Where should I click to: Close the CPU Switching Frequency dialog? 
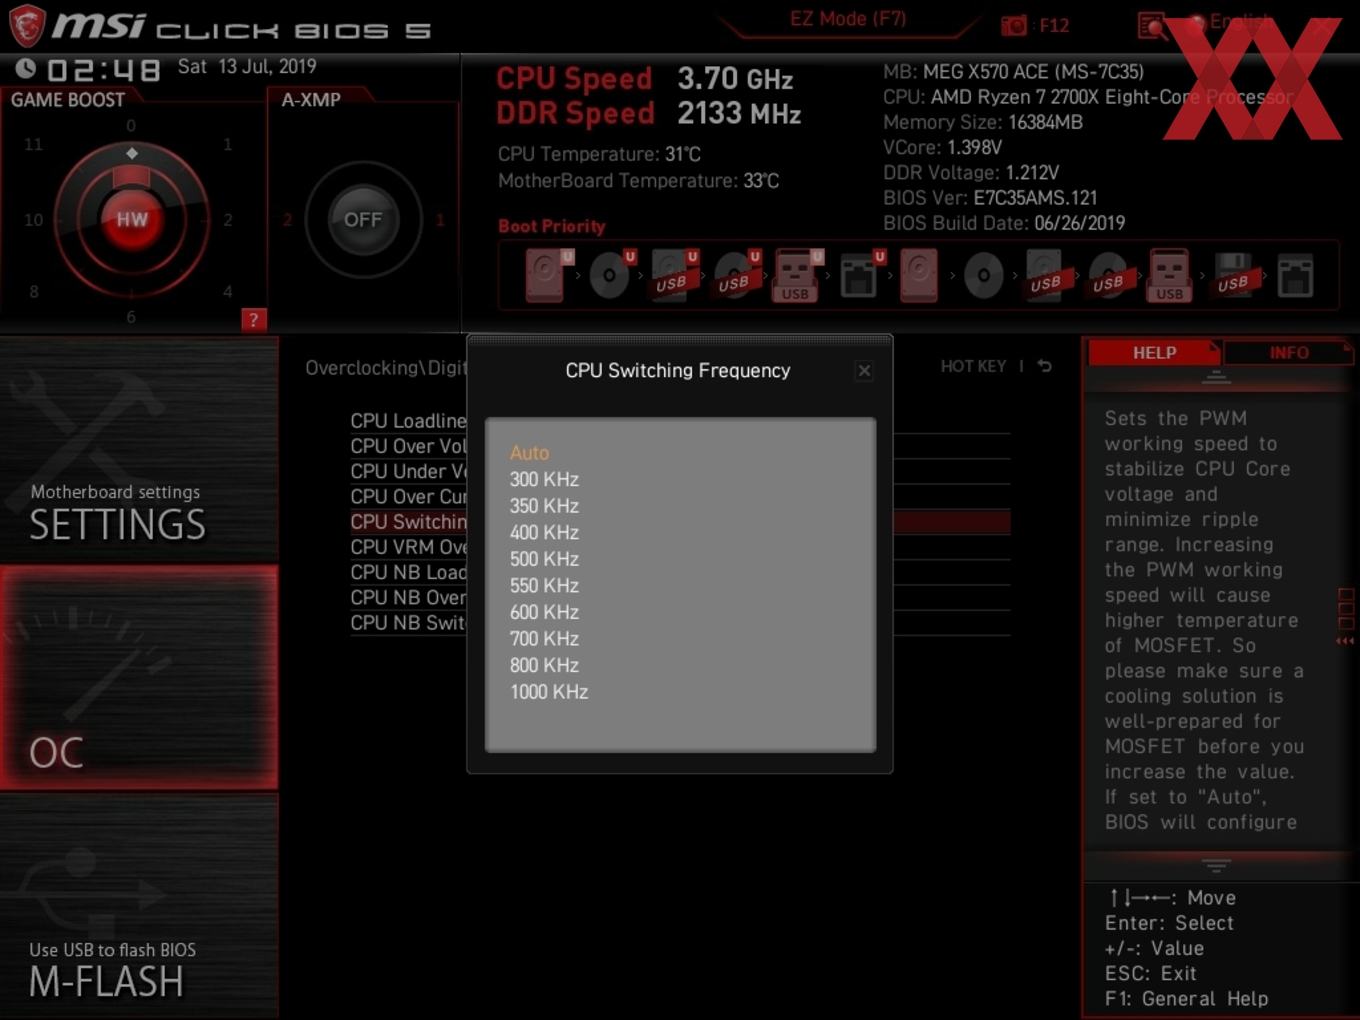coord(864,371)
